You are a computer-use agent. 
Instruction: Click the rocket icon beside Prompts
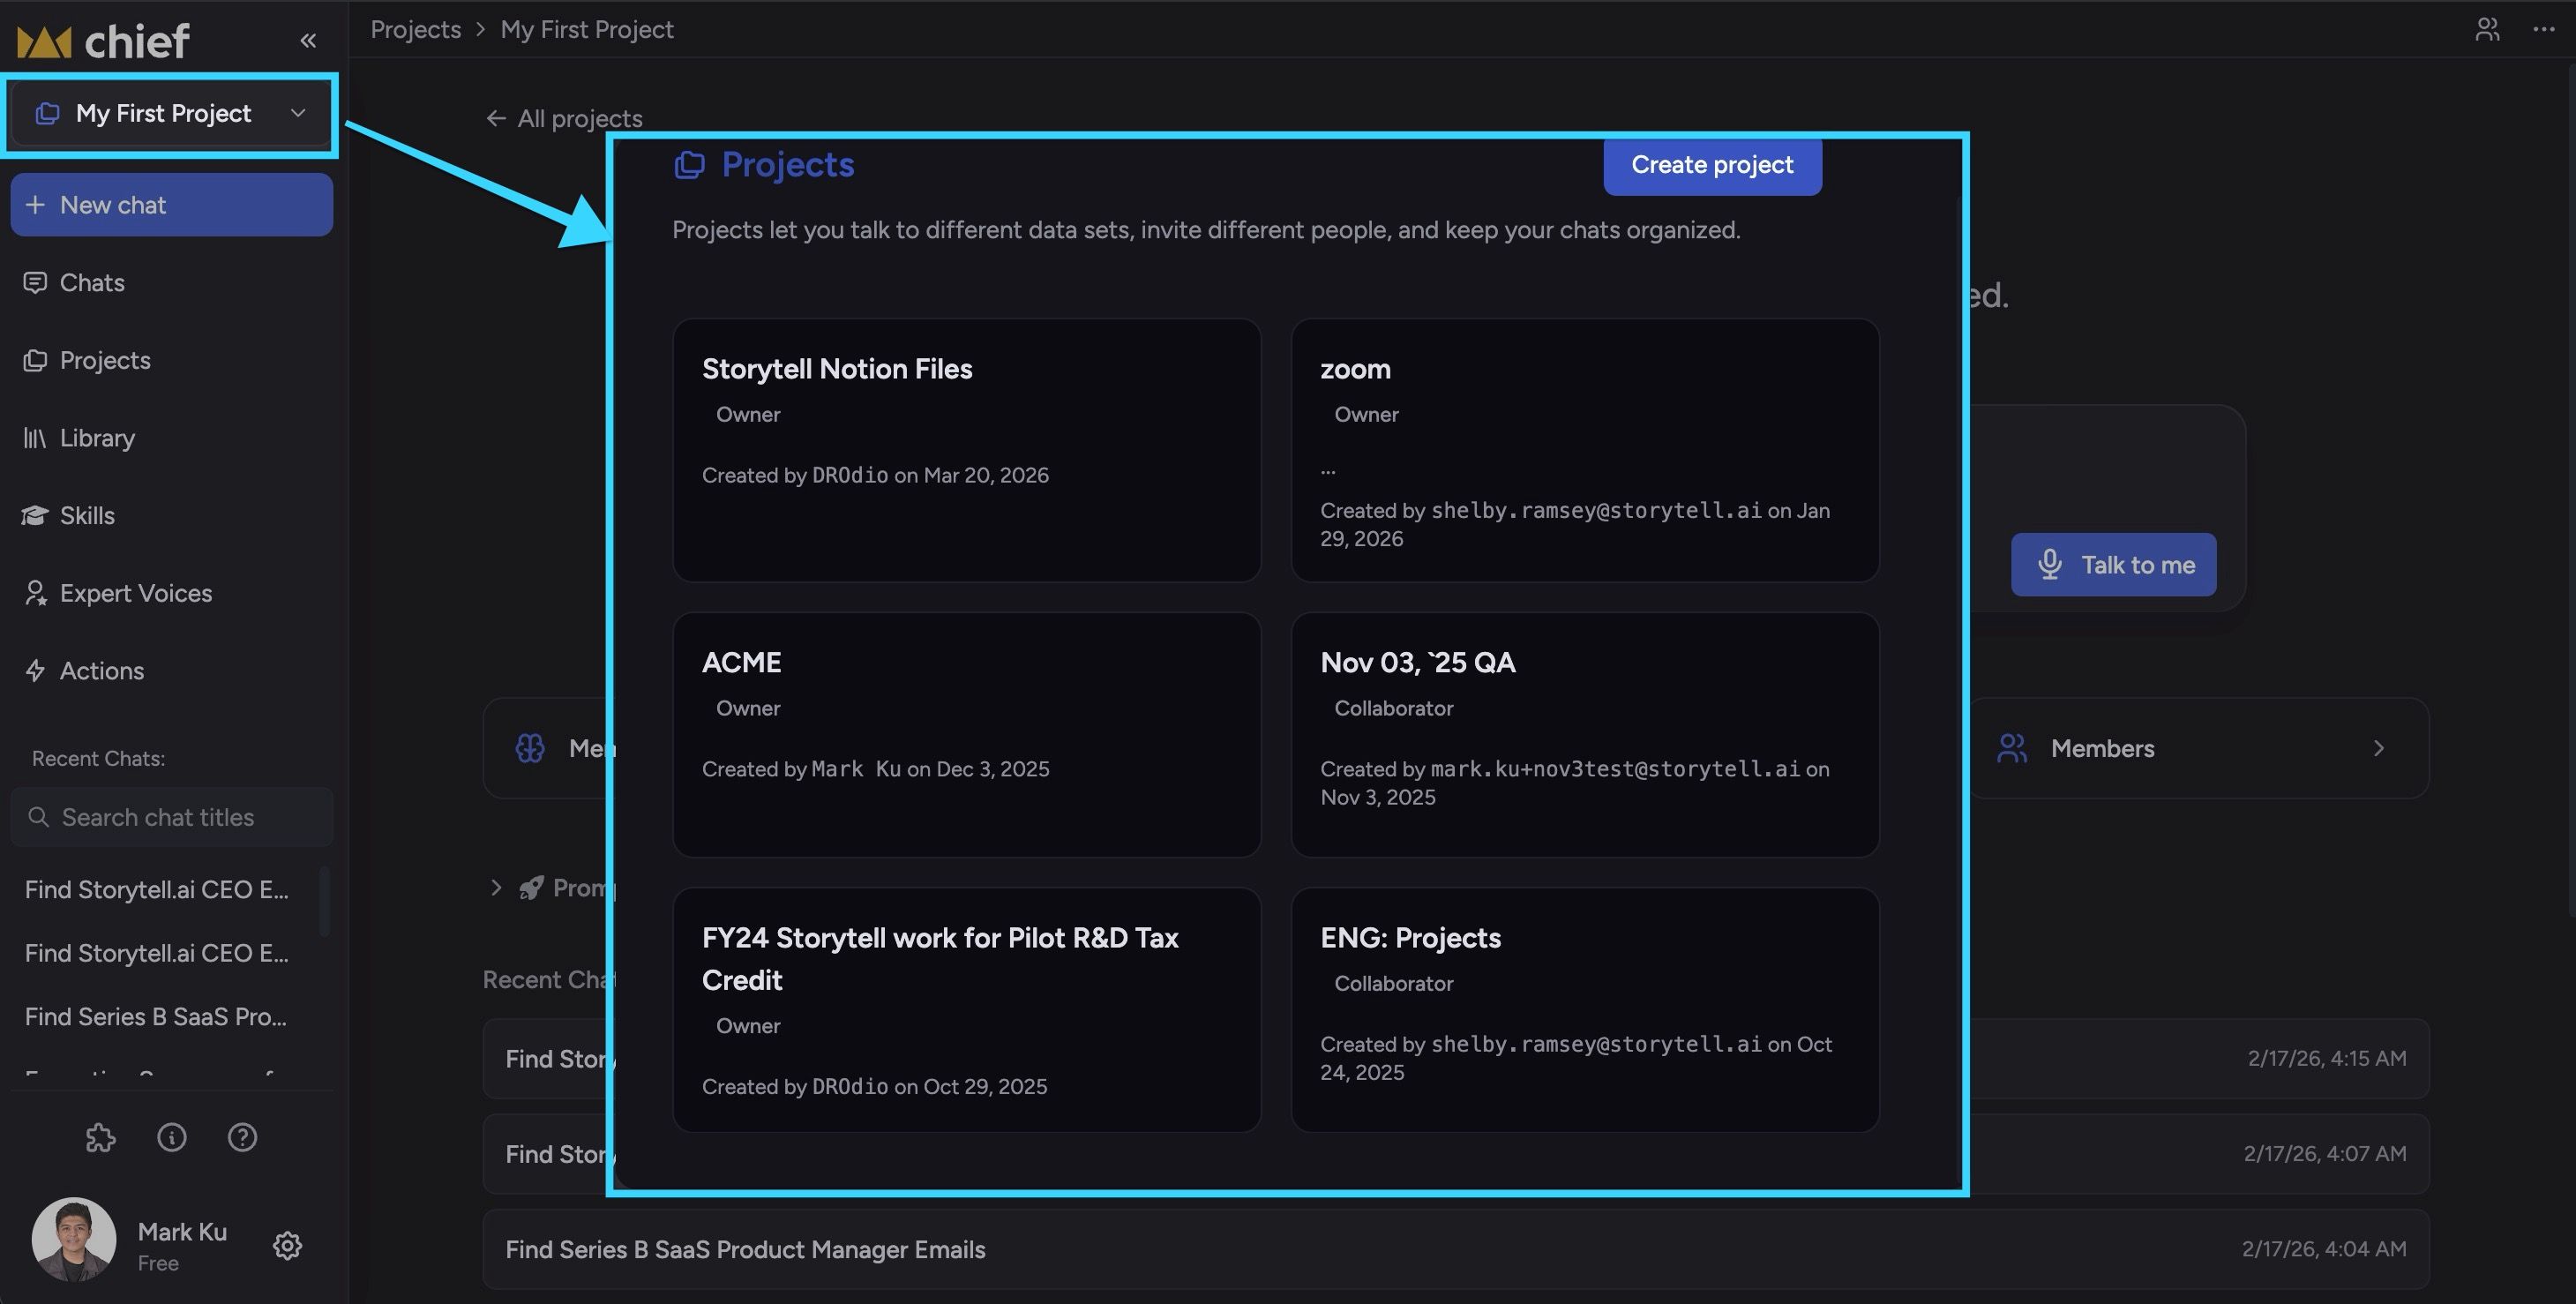(531, 887)
